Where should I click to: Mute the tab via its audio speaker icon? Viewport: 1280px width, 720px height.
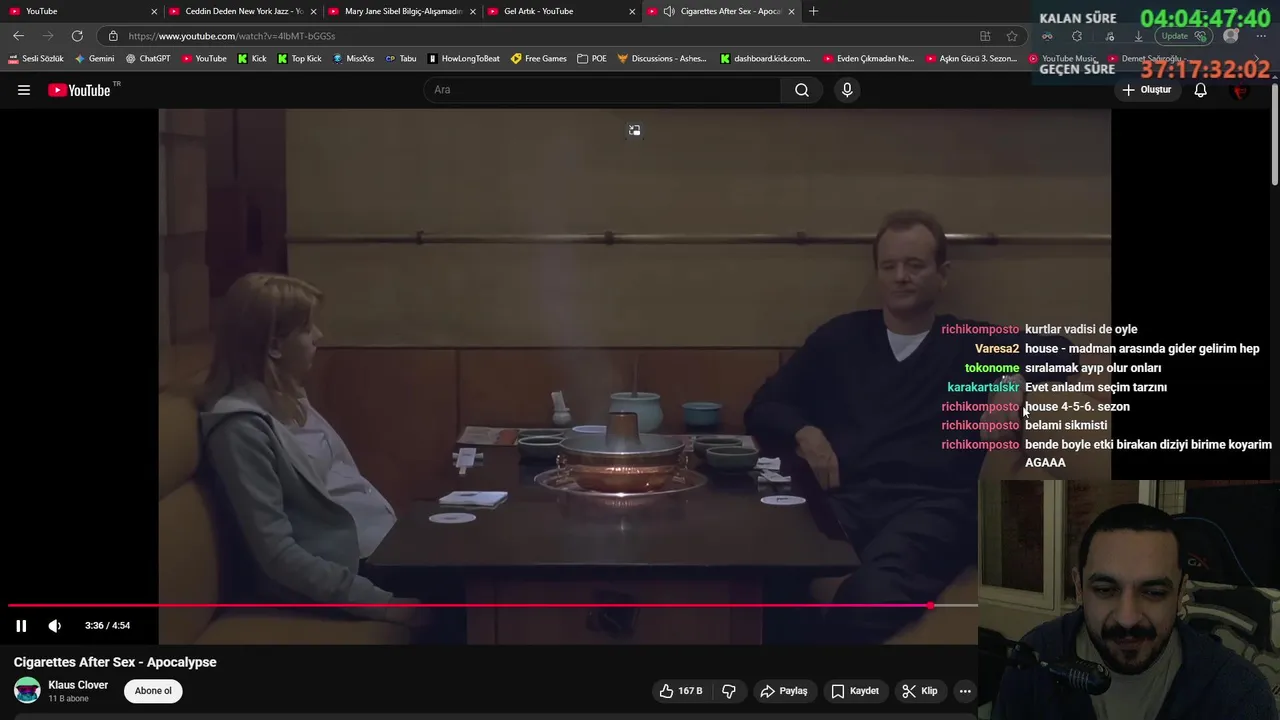668,11
